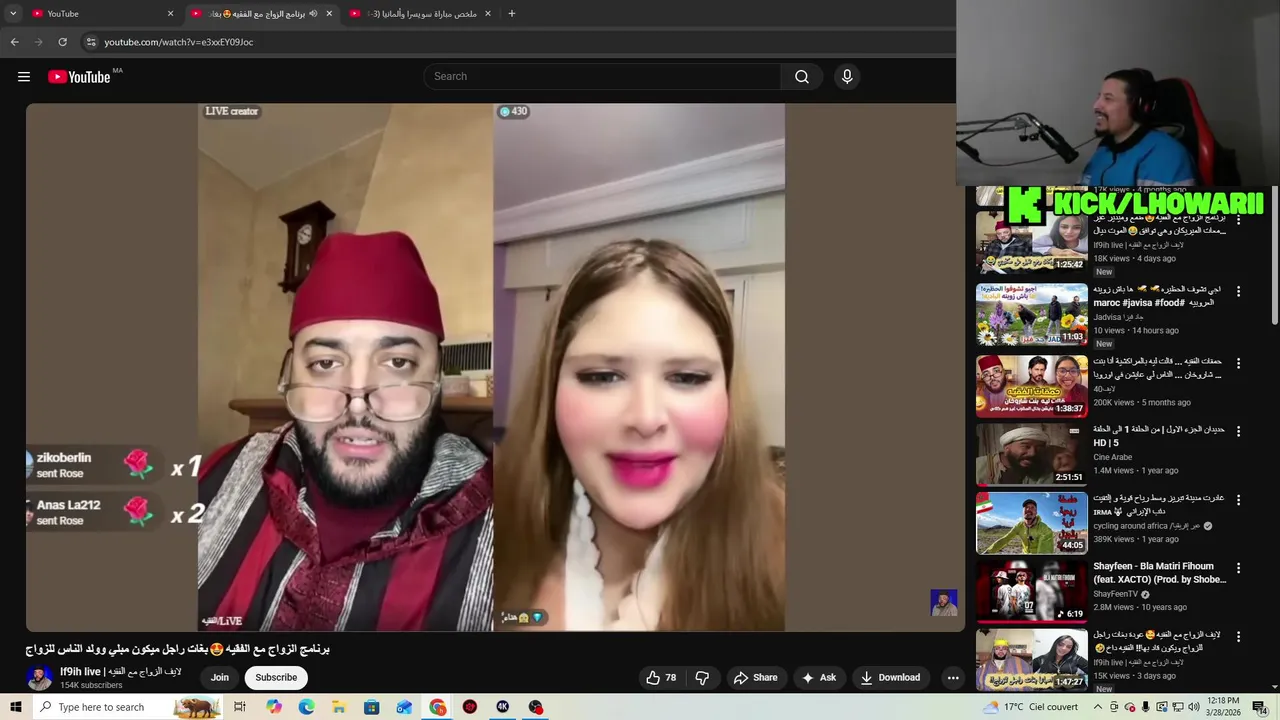Open the notification center with 14 notifications
Viewport: 1280px width, 720px height.
[x=1260, y=707]
